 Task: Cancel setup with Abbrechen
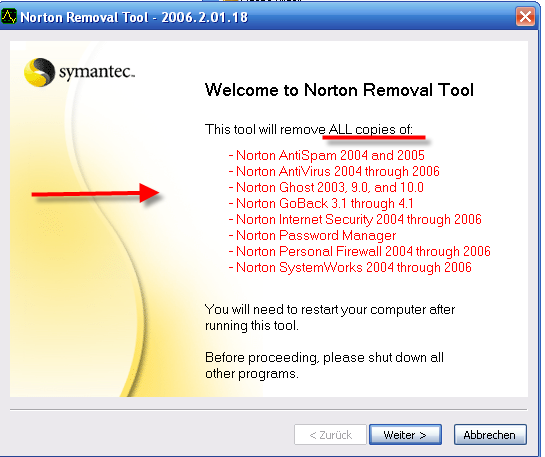coord(490,434)
